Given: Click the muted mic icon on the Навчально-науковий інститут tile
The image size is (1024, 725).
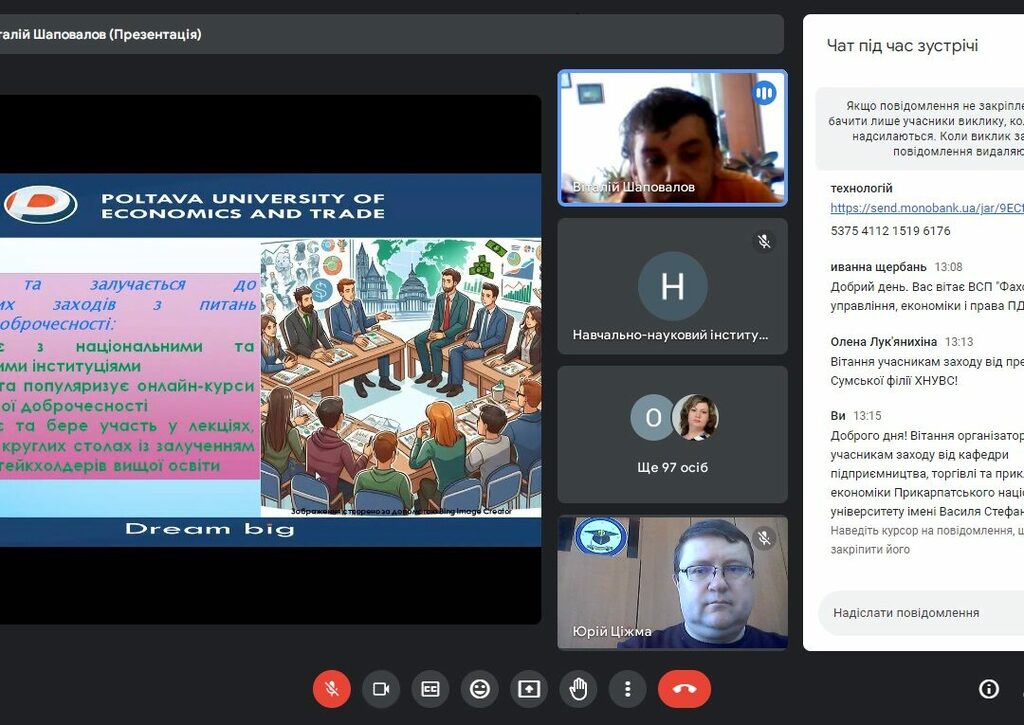Looking at the screenshot, I should click(764, 242).
